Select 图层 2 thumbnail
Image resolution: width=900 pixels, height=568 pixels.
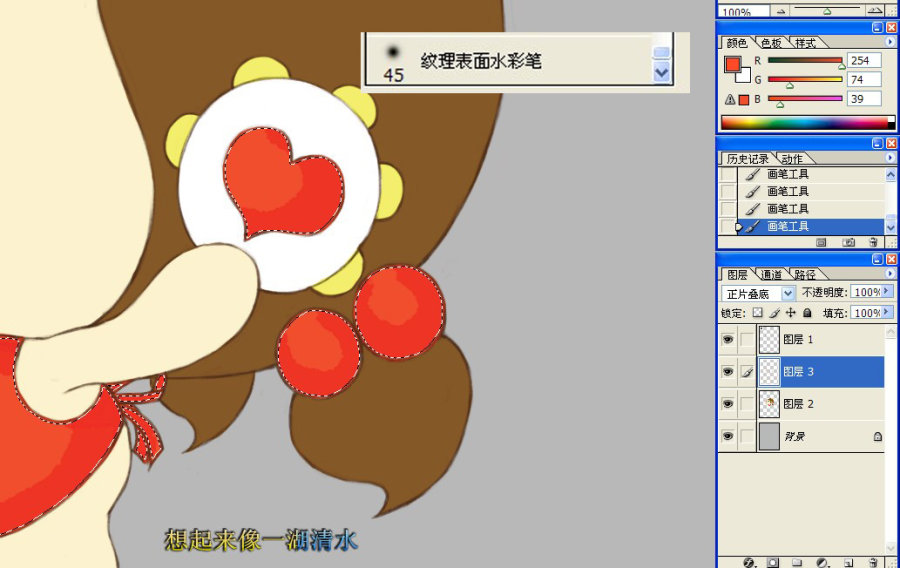[x=769, y=404]
